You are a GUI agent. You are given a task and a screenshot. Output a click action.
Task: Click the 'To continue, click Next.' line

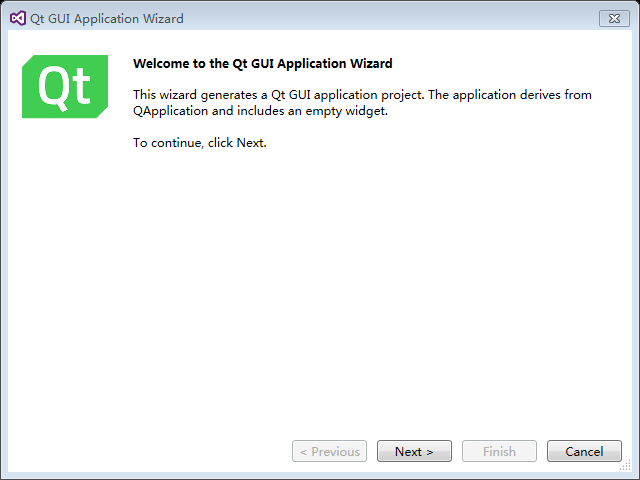click(x=200, y=143)
